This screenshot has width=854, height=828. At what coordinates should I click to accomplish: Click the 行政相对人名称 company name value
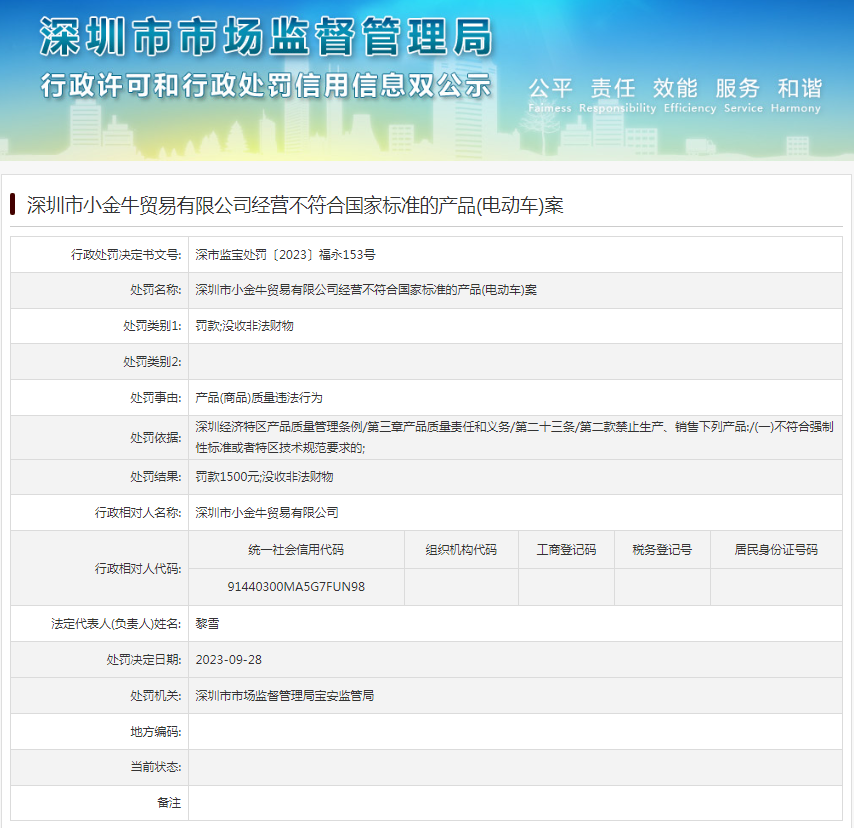267,513
